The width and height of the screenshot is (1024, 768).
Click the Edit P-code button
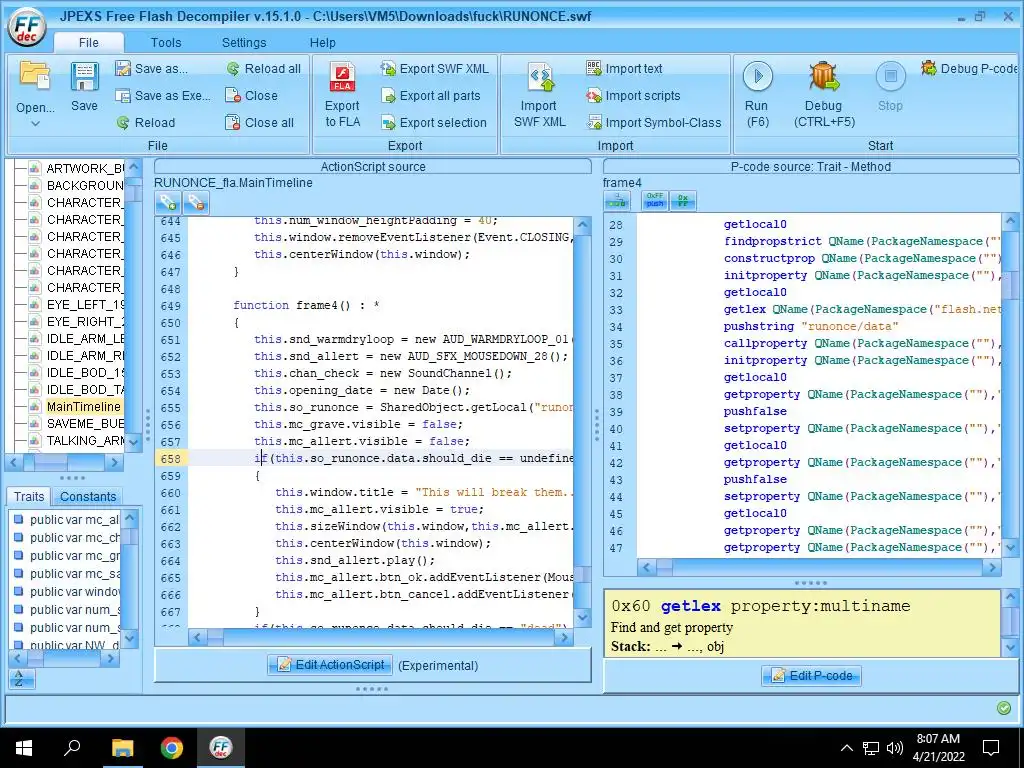coord(812,675)
